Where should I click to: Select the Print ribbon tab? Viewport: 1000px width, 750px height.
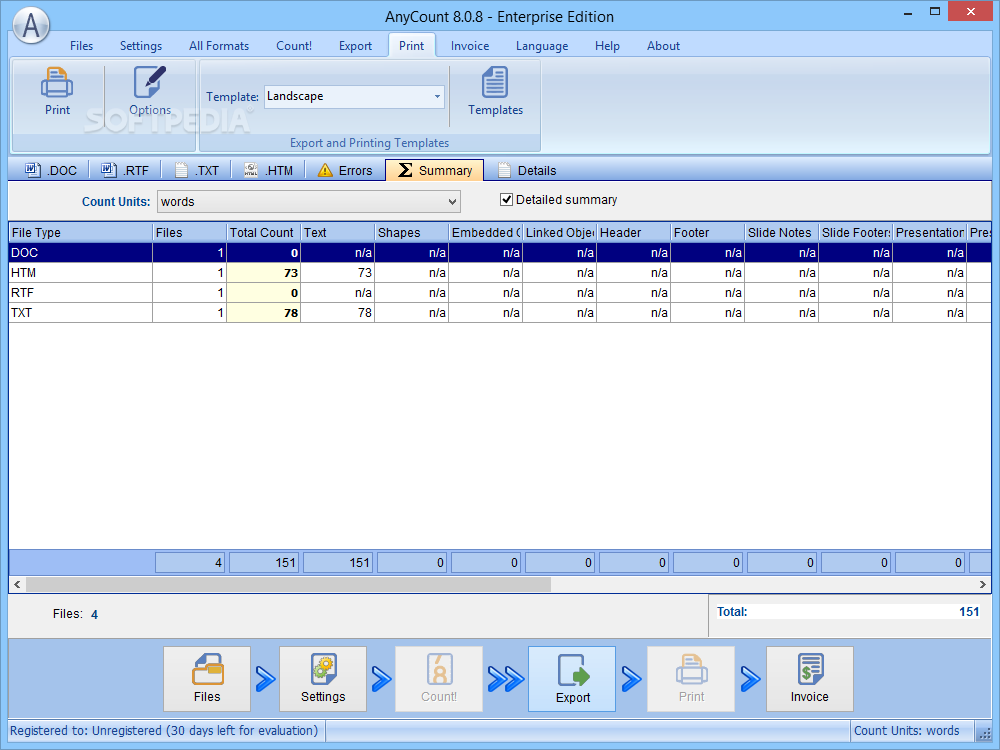point(411,46)
